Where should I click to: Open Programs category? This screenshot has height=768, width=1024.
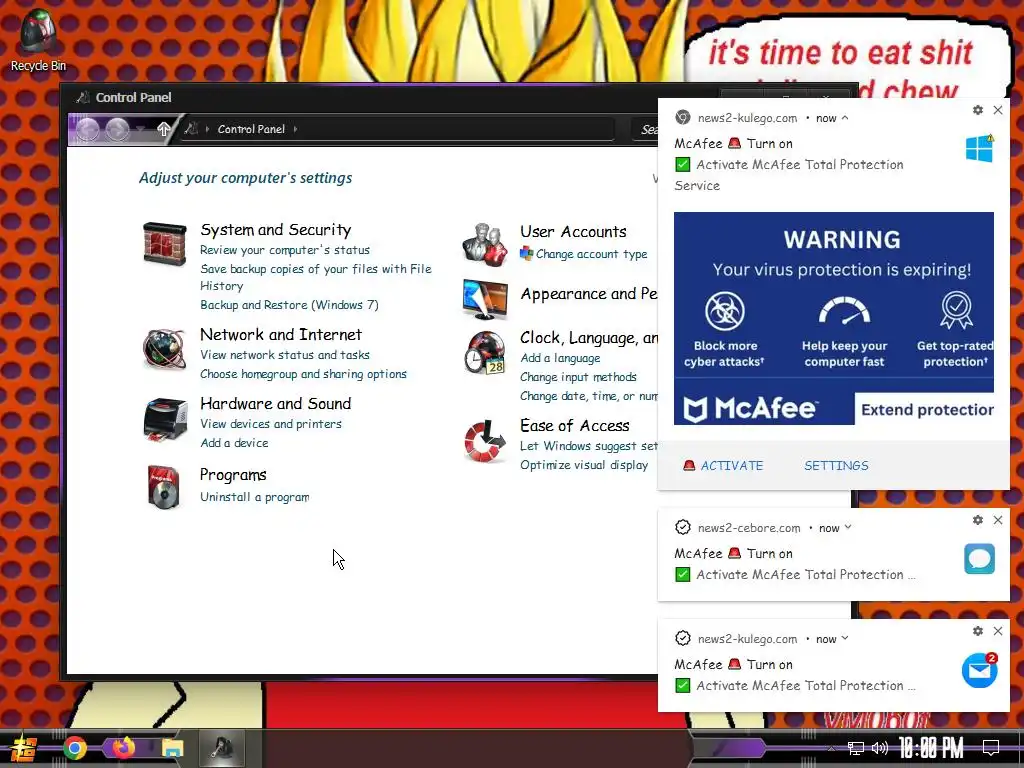pyautogui.click(x=233, y=475)
